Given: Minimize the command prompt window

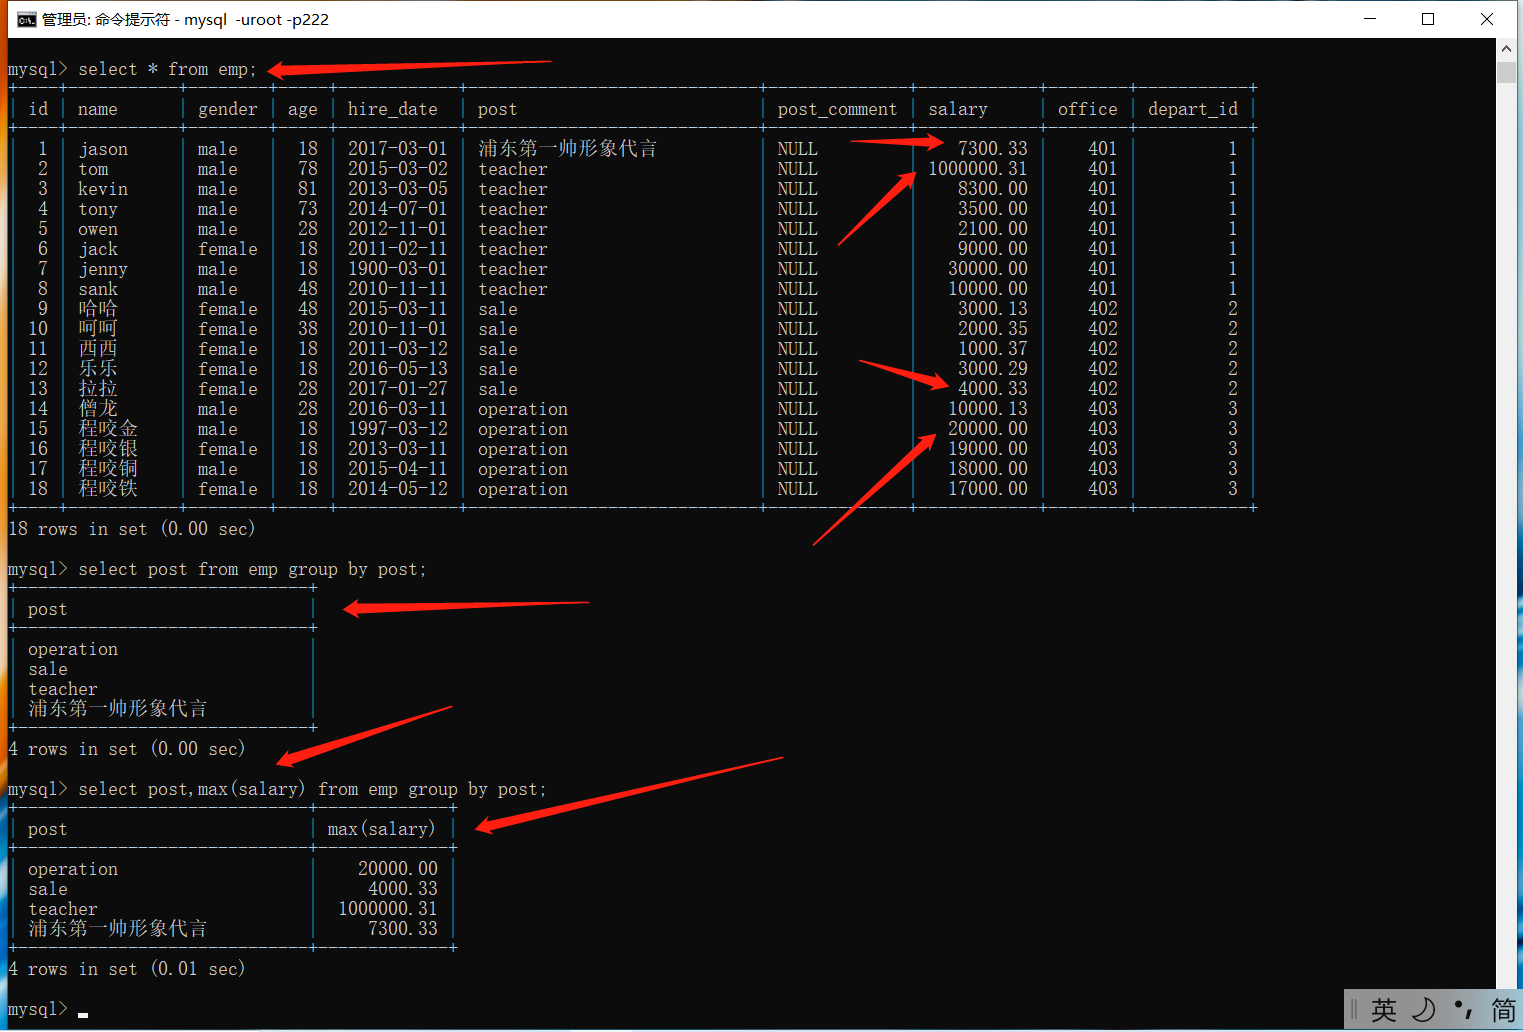Looking at the screenshot, I should (x=1370, y=19).
